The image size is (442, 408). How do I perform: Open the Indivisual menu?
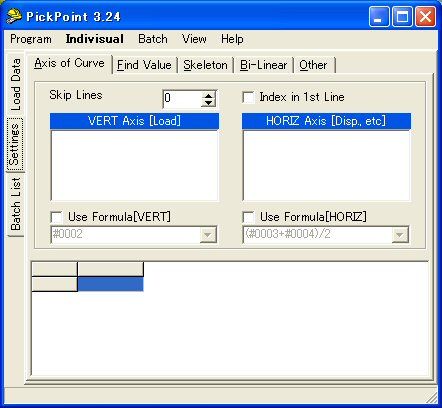click(x=94, y=39)
